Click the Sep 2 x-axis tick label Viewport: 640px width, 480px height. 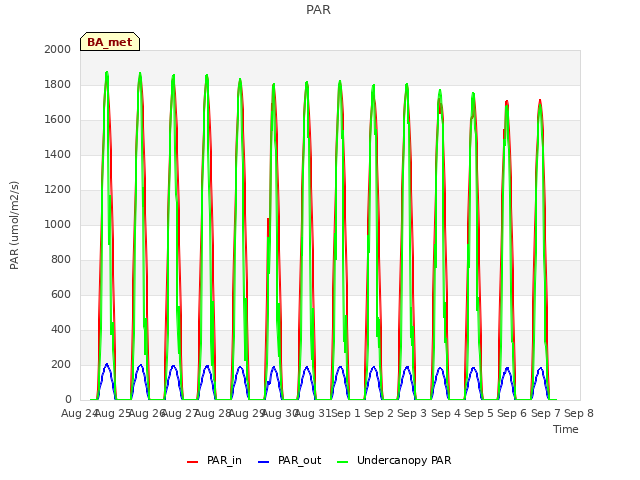[x=379, y=413]
